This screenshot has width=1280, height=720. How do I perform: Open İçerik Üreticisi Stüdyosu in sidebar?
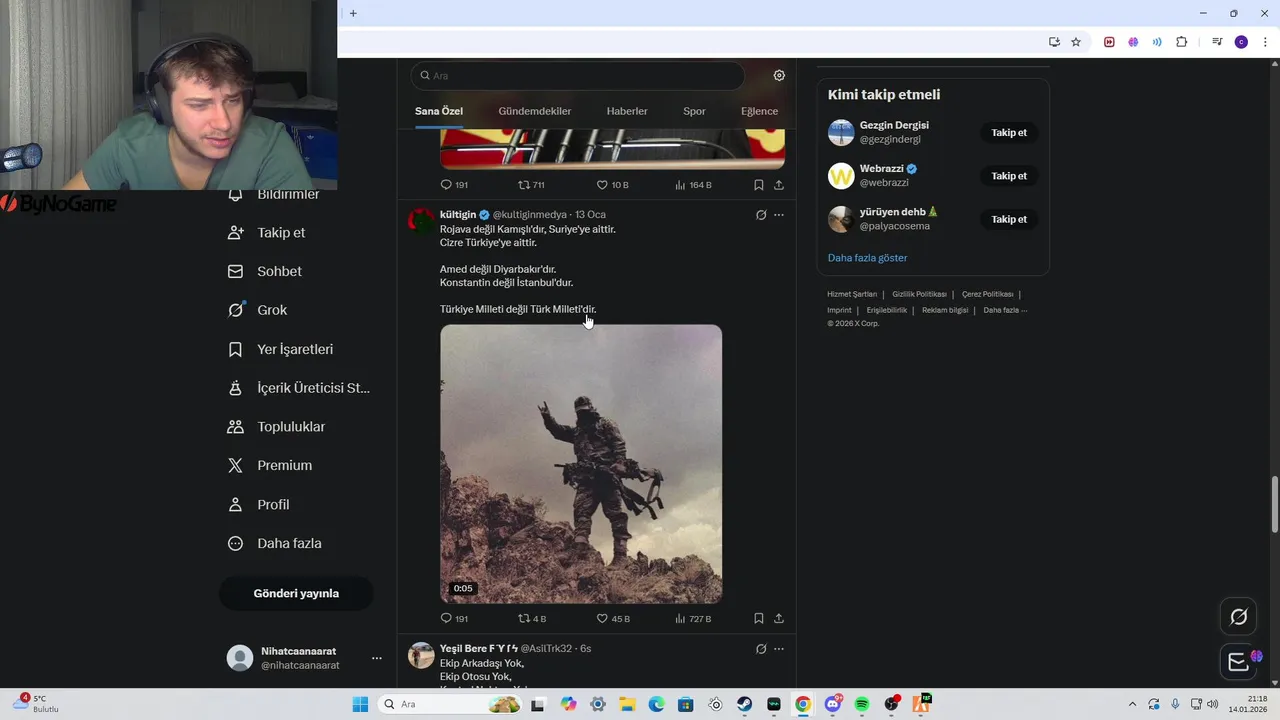click(299, 388)
